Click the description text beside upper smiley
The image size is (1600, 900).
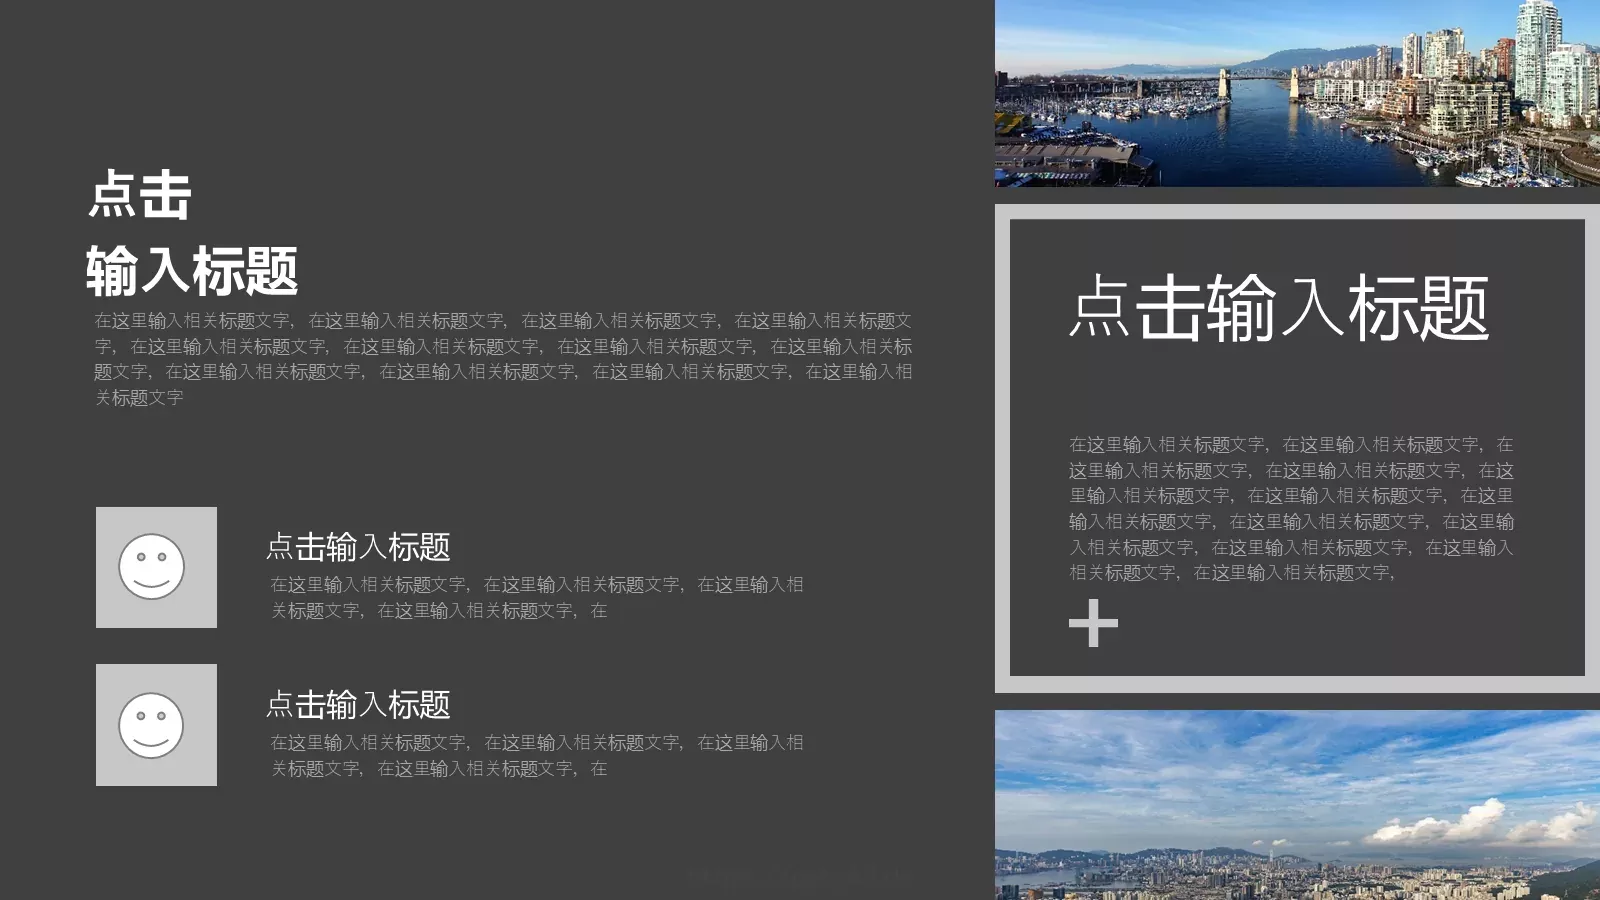coord(537,597)
